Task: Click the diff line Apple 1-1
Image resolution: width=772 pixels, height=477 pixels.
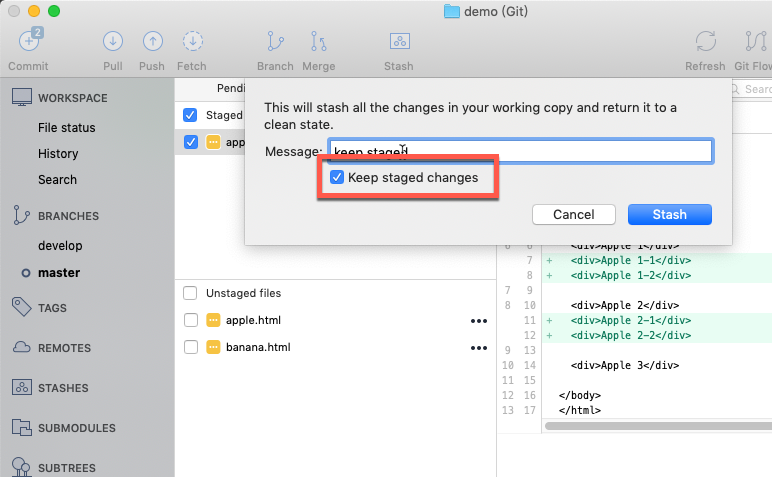Action: [x=631, y=260]
